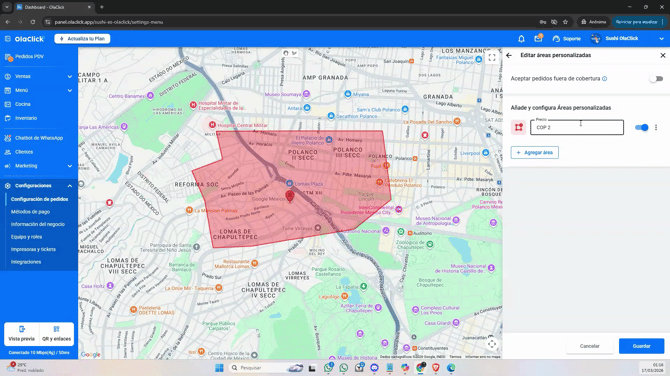Click the Cancelar button
The image size is (670, 376).
tap(590, 346)
